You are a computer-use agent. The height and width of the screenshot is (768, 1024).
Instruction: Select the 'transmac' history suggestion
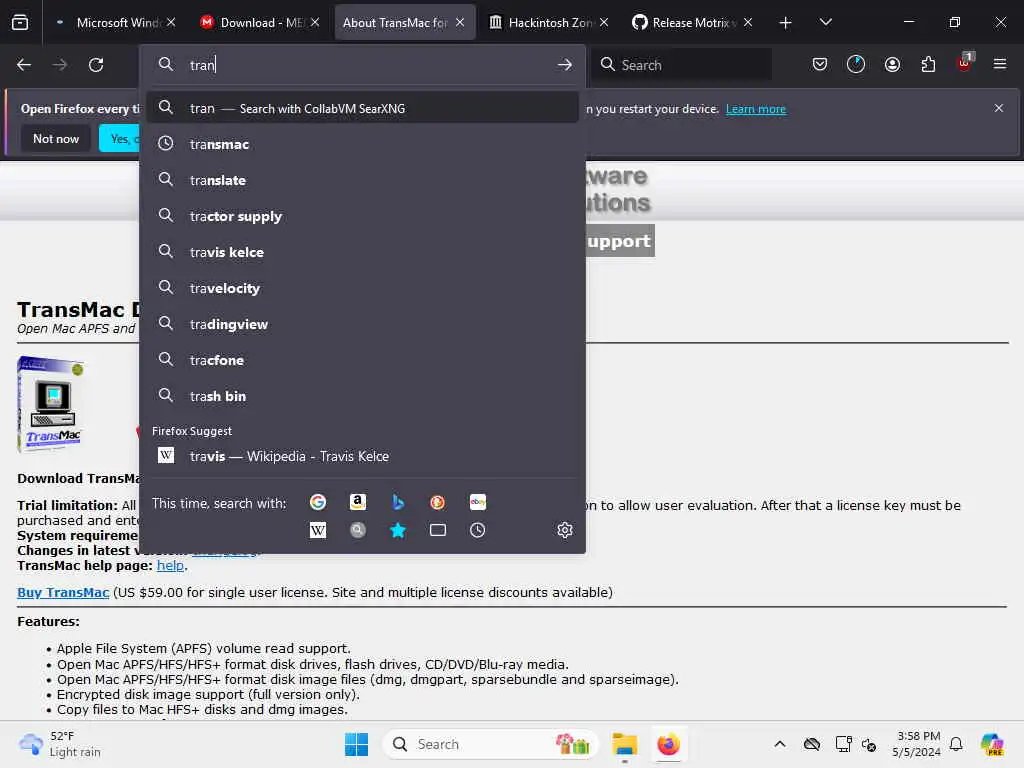pyautogui.click(x=362, y=144)
